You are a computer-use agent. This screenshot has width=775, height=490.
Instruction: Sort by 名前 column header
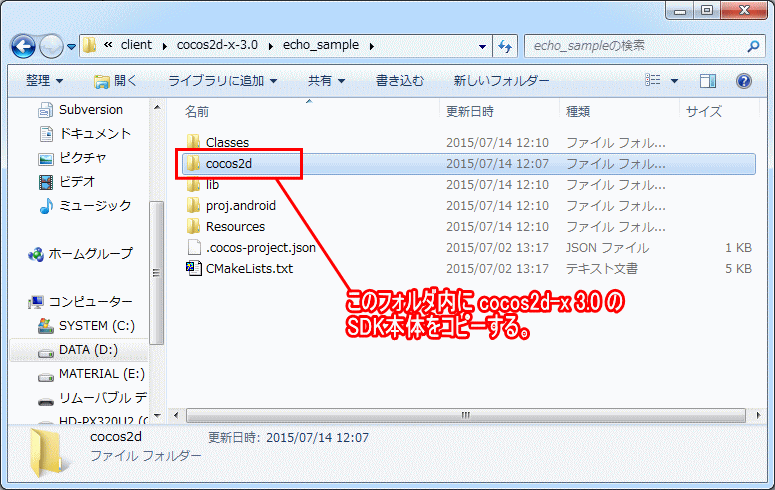(x=197, y=112)
